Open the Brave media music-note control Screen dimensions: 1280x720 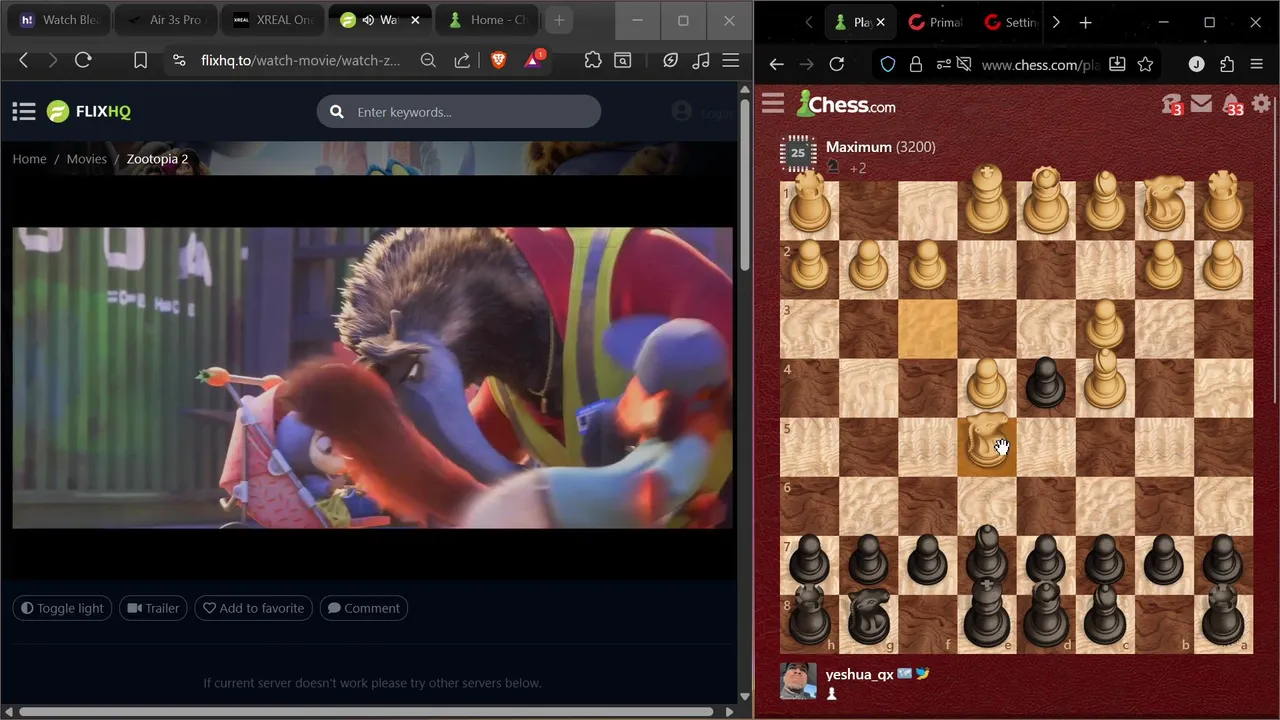[x=701, y=61]
